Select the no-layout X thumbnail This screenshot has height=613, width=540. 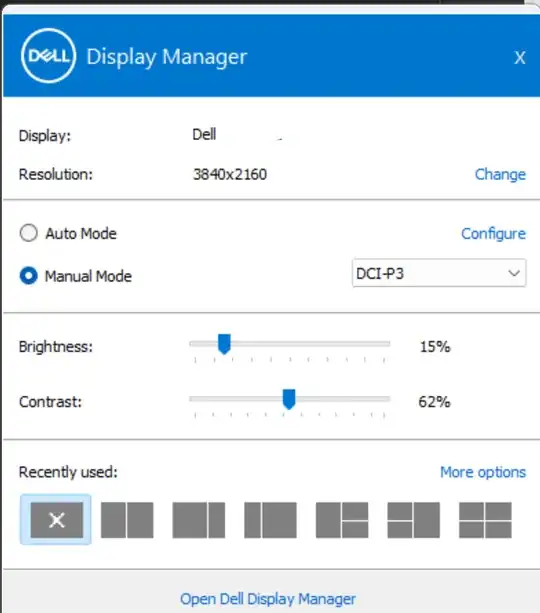click(57, 520)
